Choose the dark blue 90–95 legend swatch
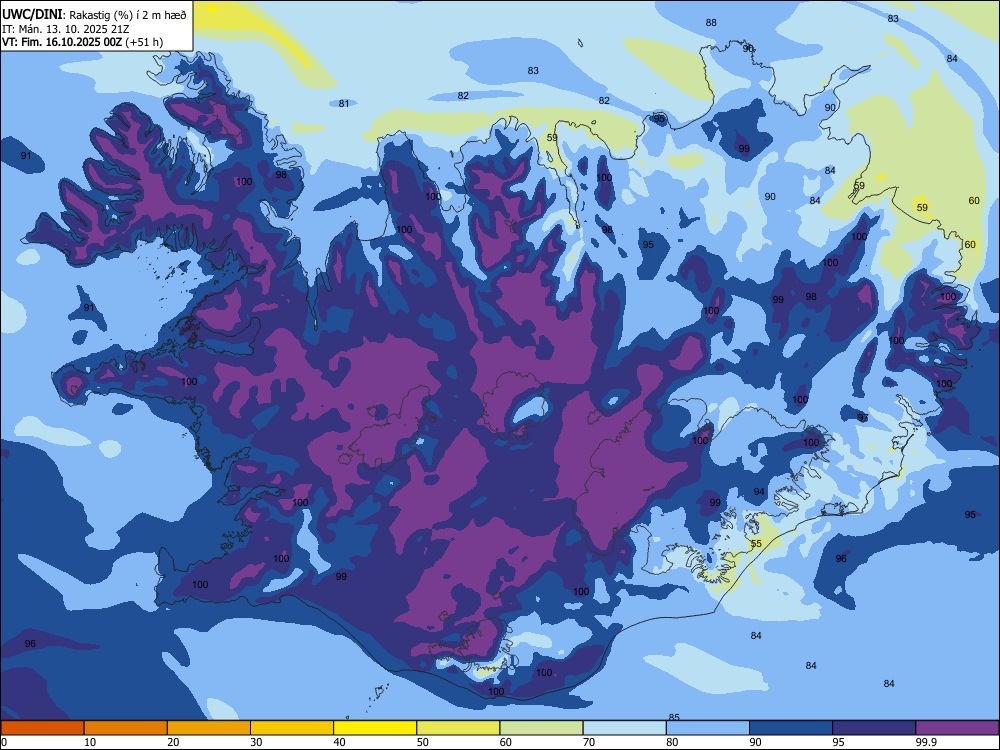Image resolution: width=1000 pixels, height=750 pixels. 791,728
